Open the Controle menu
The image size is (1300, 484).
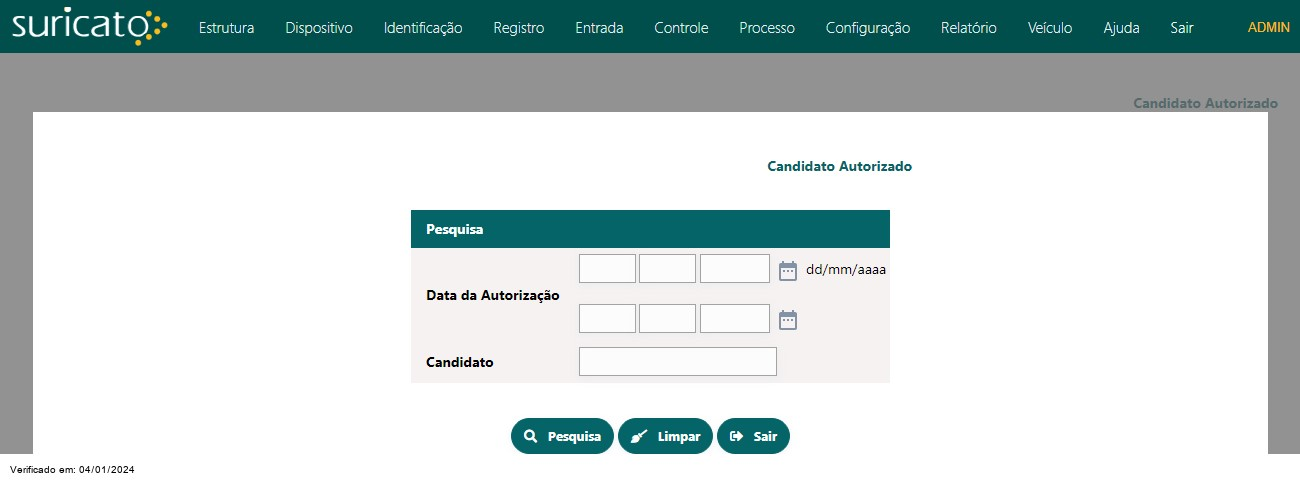click(681, 28)
